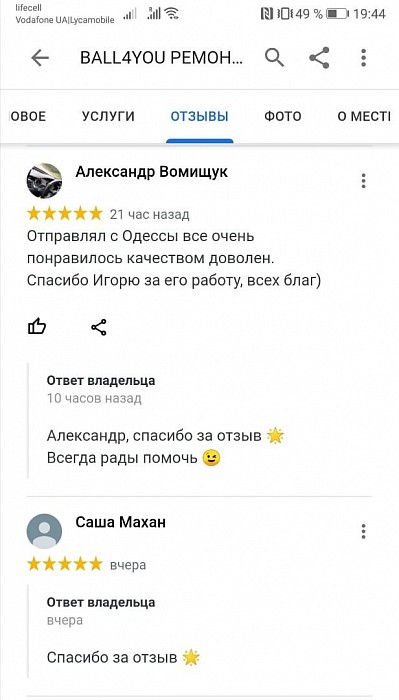Go to the О МЕСТЕ tab
The width and height of the screenshot is (399, 700).
click(364, 117)
